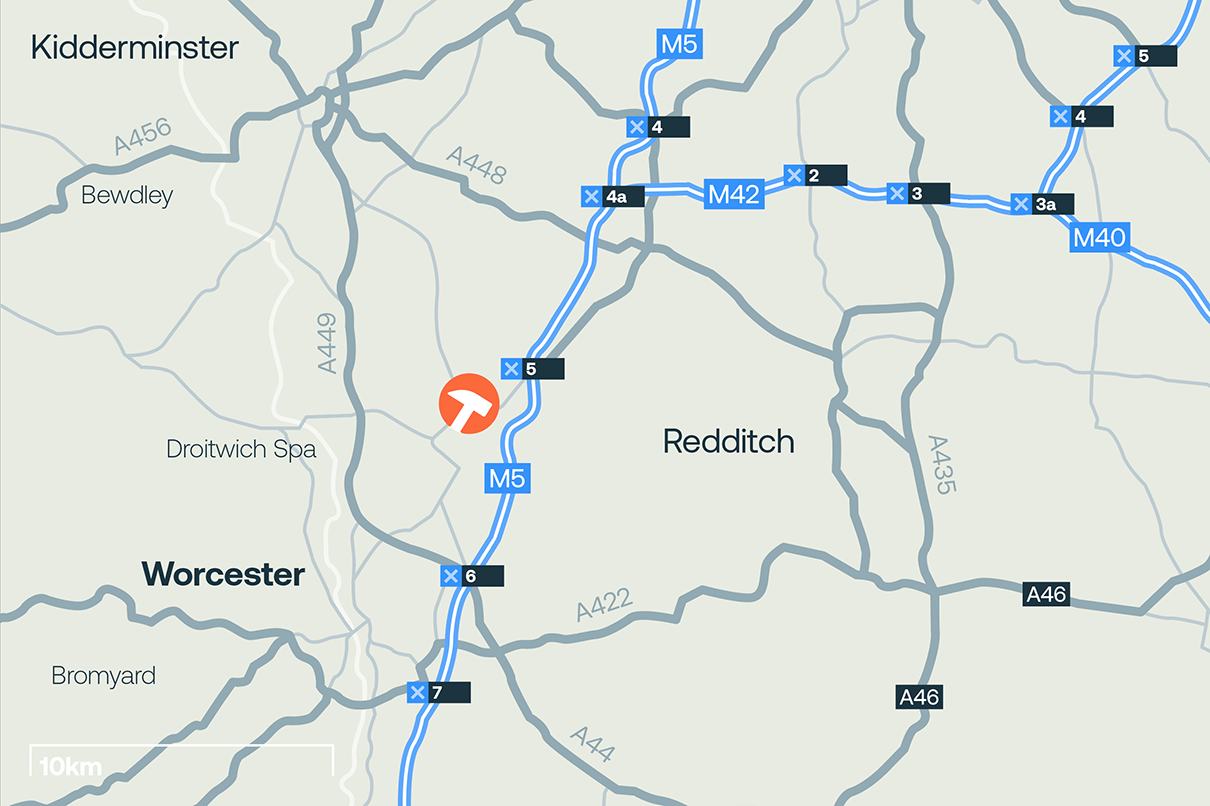
Task: Click the M42 junction 3 marker
Action: (918, 193)
